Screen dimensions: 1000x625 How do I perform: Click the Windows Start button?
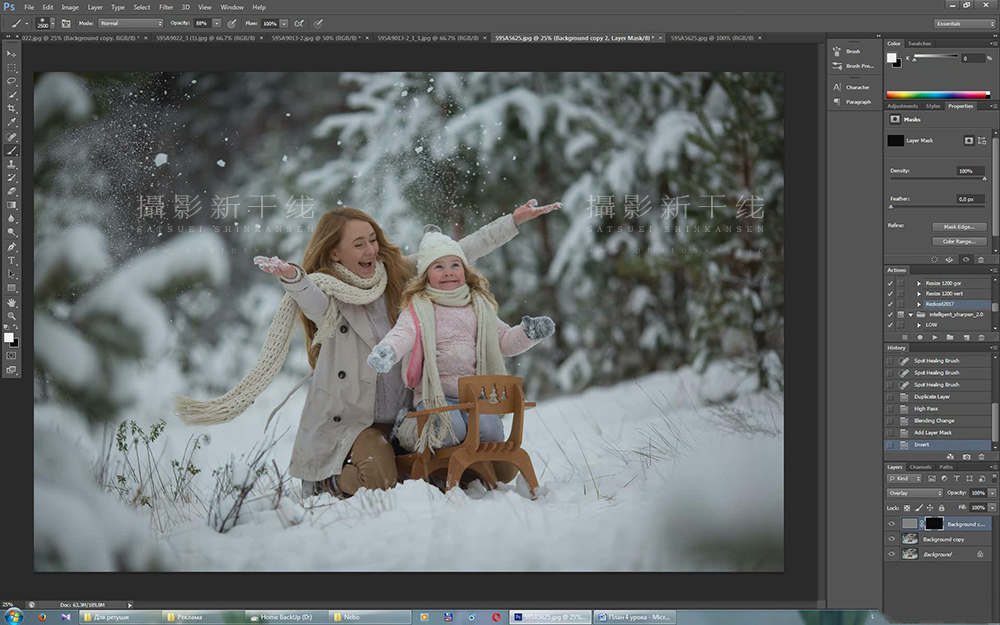tap(13, 617)
